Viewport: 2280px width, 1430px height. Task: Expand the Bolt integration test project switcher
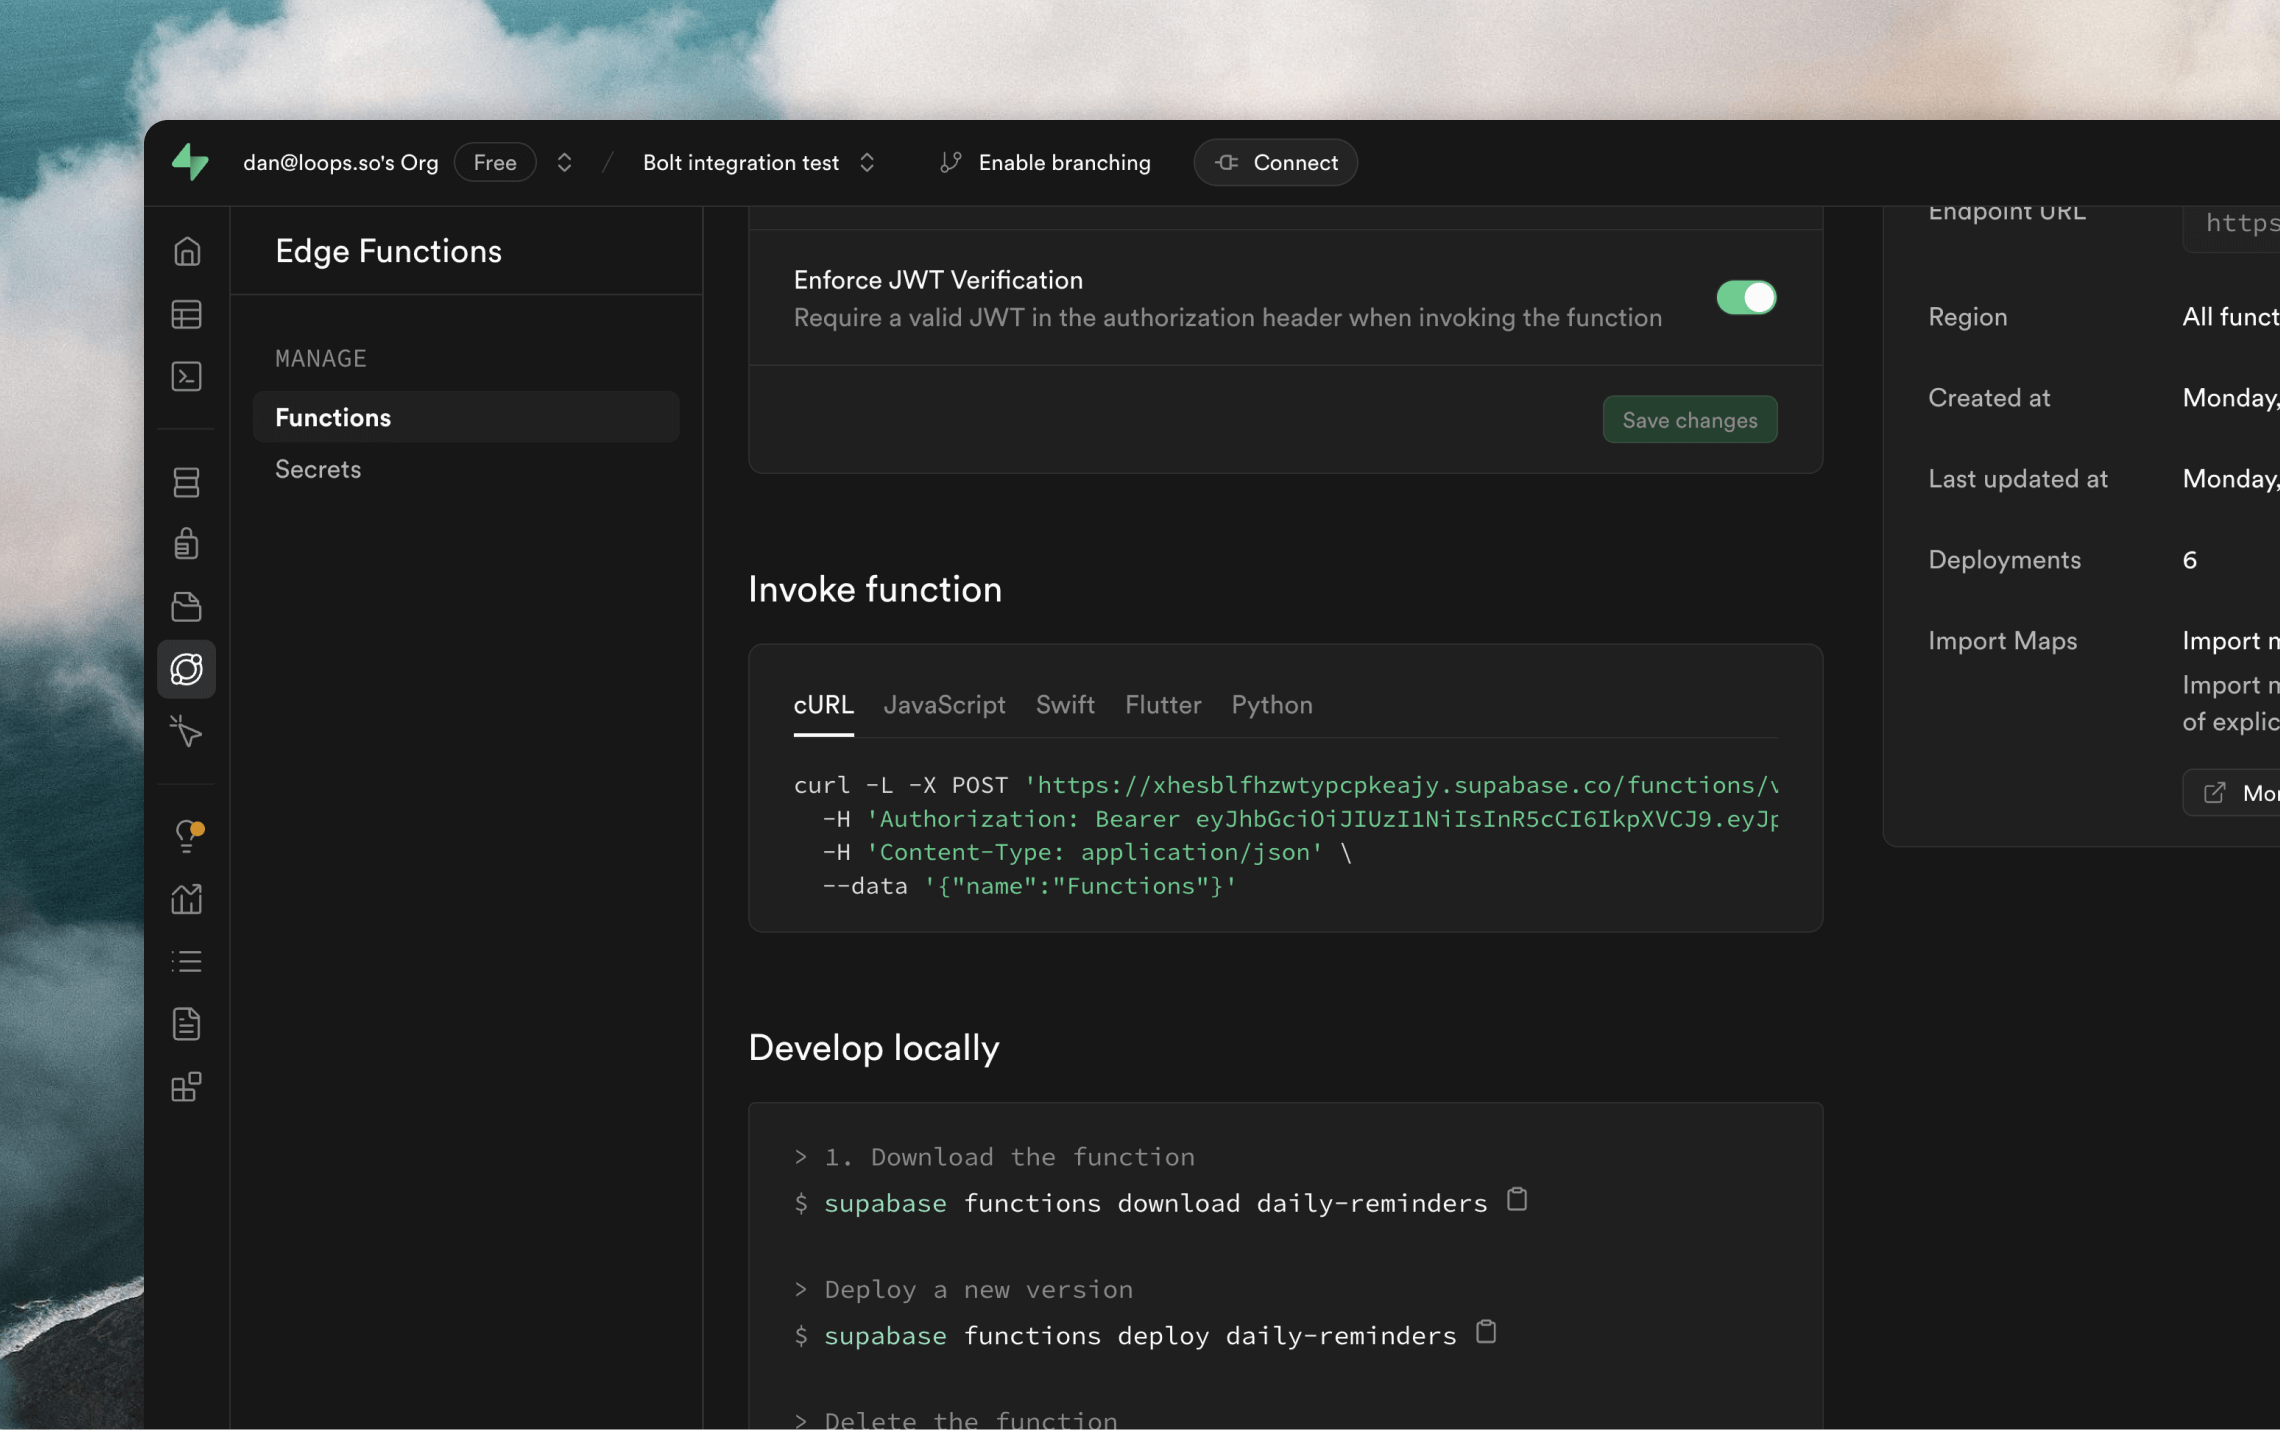(867, 162)
